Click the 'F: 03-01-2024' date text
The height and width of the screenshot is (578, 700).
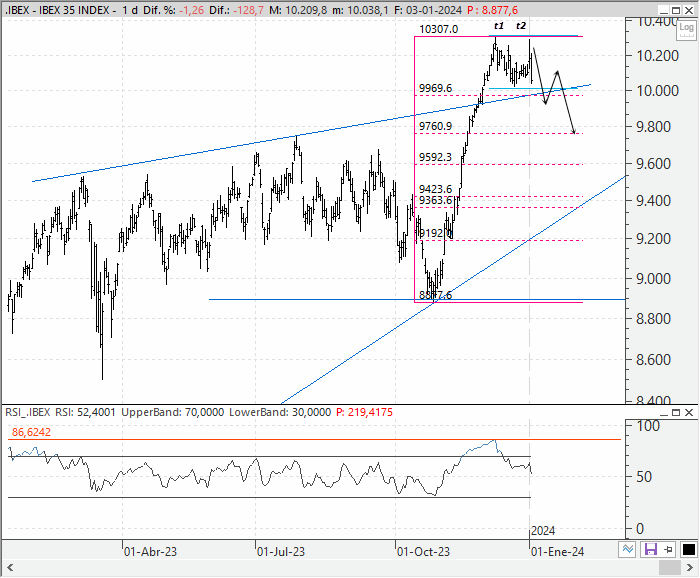[428, 10]
